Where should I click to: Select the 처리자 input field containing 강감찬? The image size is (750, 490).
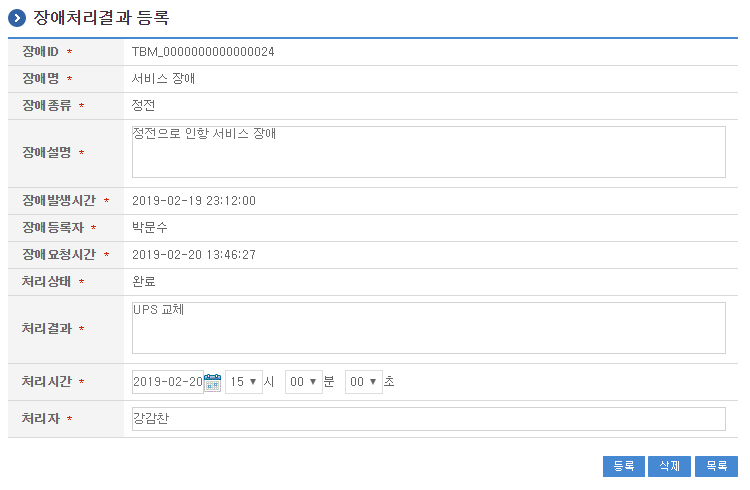point(428,418)
